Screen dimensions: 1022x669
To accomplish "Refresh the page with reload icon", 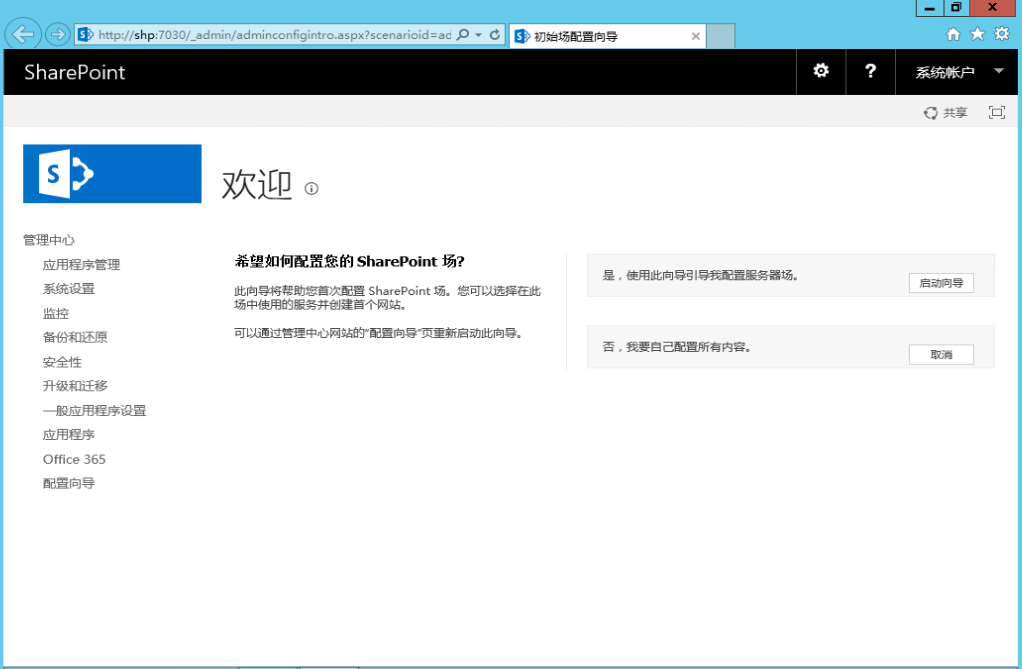I will pyautogui.click(x=495, y=35).
